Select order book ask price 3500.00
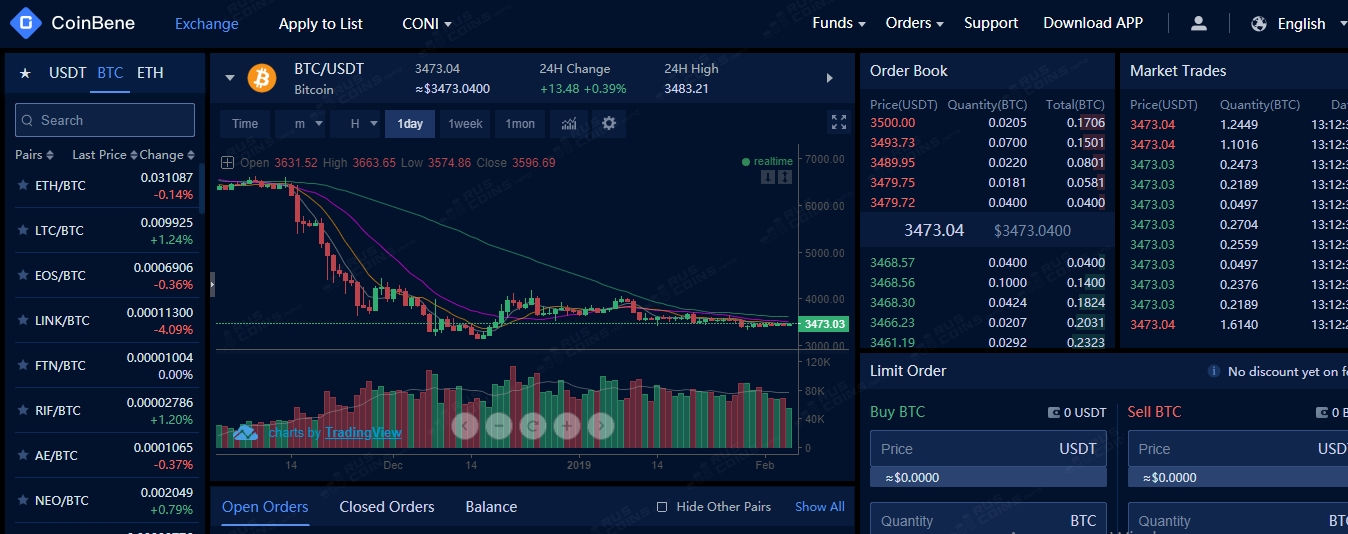The height and width of the screenshot is (534, 1348). [893, 123]
